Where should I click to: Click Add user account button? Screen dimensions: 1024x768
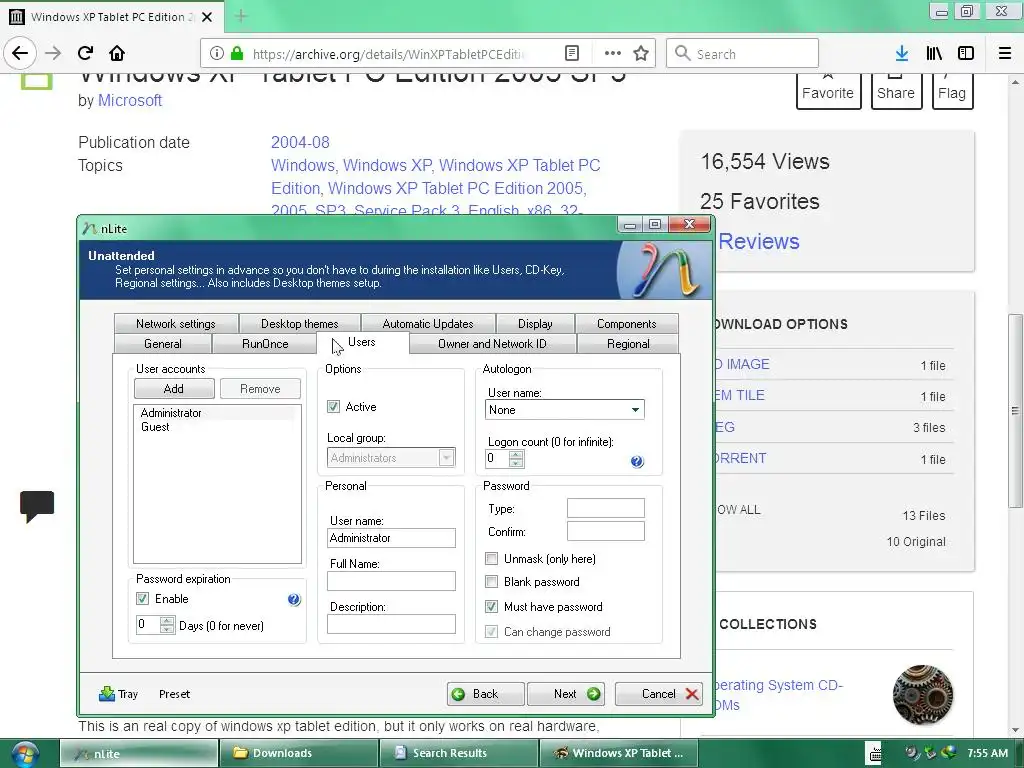coord(174,389)
